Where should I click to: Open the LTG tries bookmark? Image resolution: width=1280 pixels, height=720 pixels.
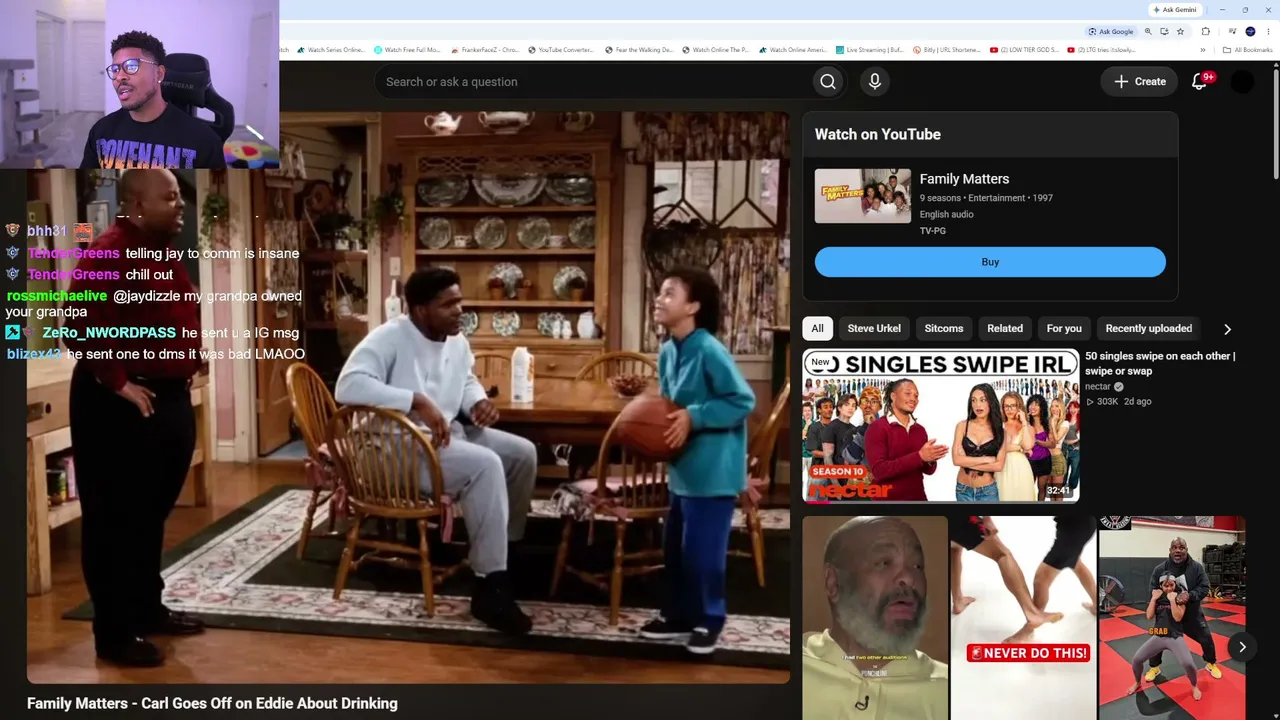[x=1102, y=50]
